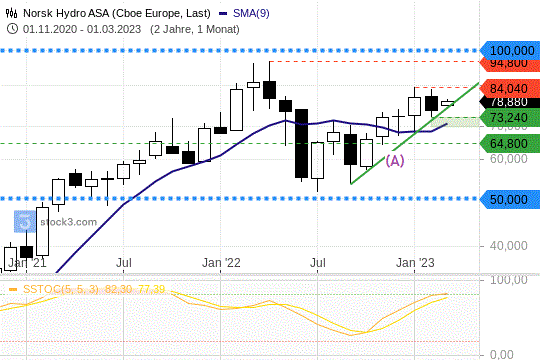540x360 pixels.
Task: Click the Jan '22 time axis label
Action: (x=221, y=263)
